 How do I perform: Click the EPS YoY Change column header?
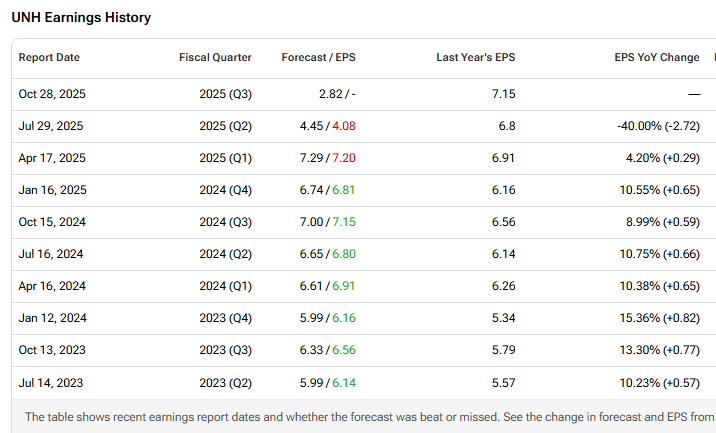[656, 58]
